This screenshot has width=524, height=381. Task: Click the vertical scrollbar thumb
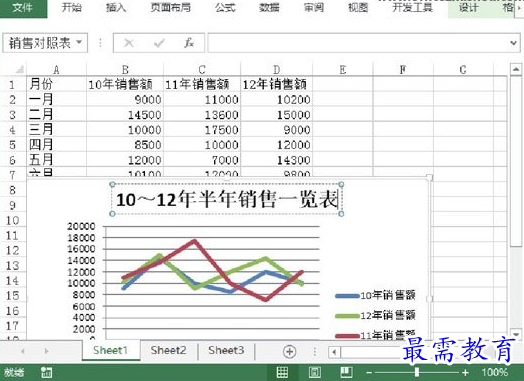pos(516,162)
